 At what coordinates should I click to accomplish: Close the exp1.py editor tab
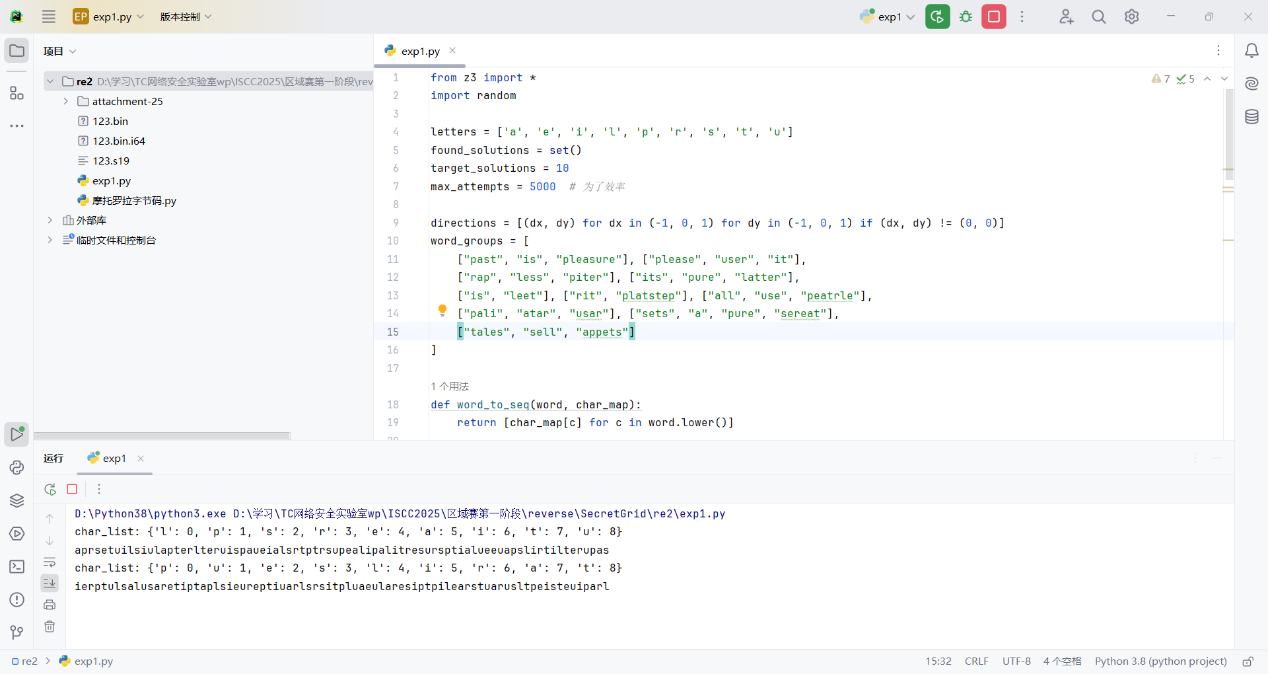pyautogui.click(x=452, y=50)
